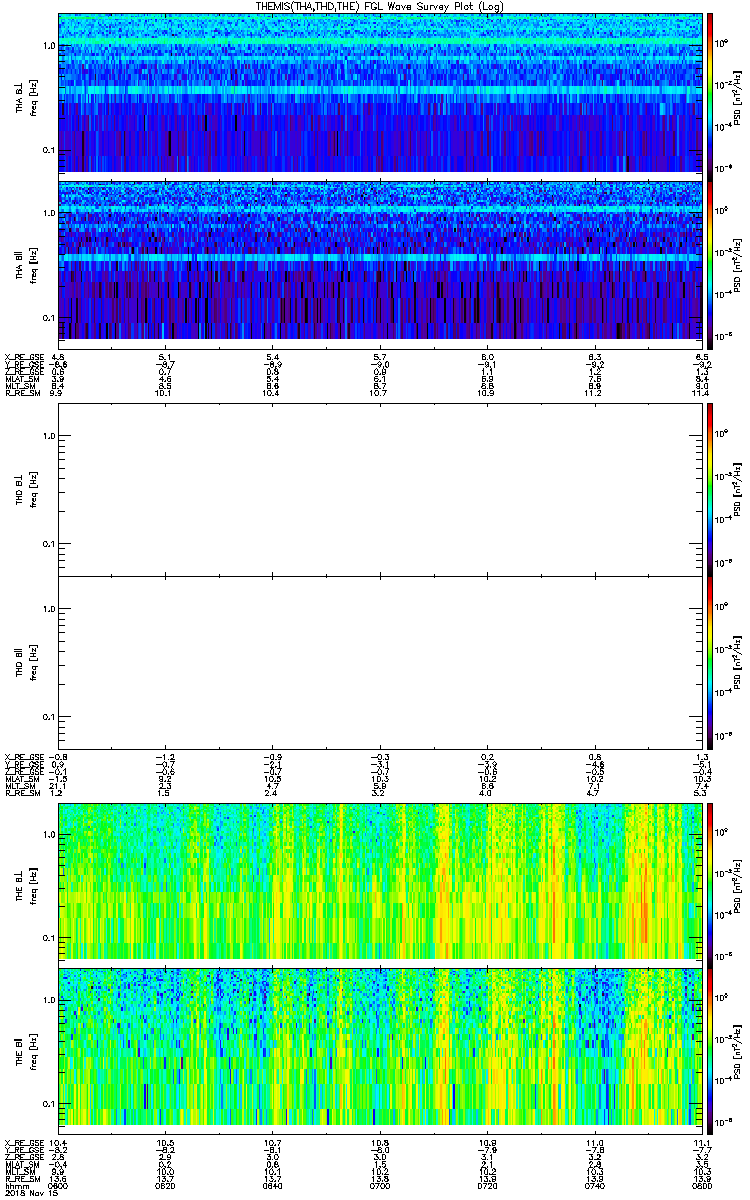Click the PSD color bar beside THE B-parallel
This screenshot has height=1200, width=750.
[x=710, y=1048]
